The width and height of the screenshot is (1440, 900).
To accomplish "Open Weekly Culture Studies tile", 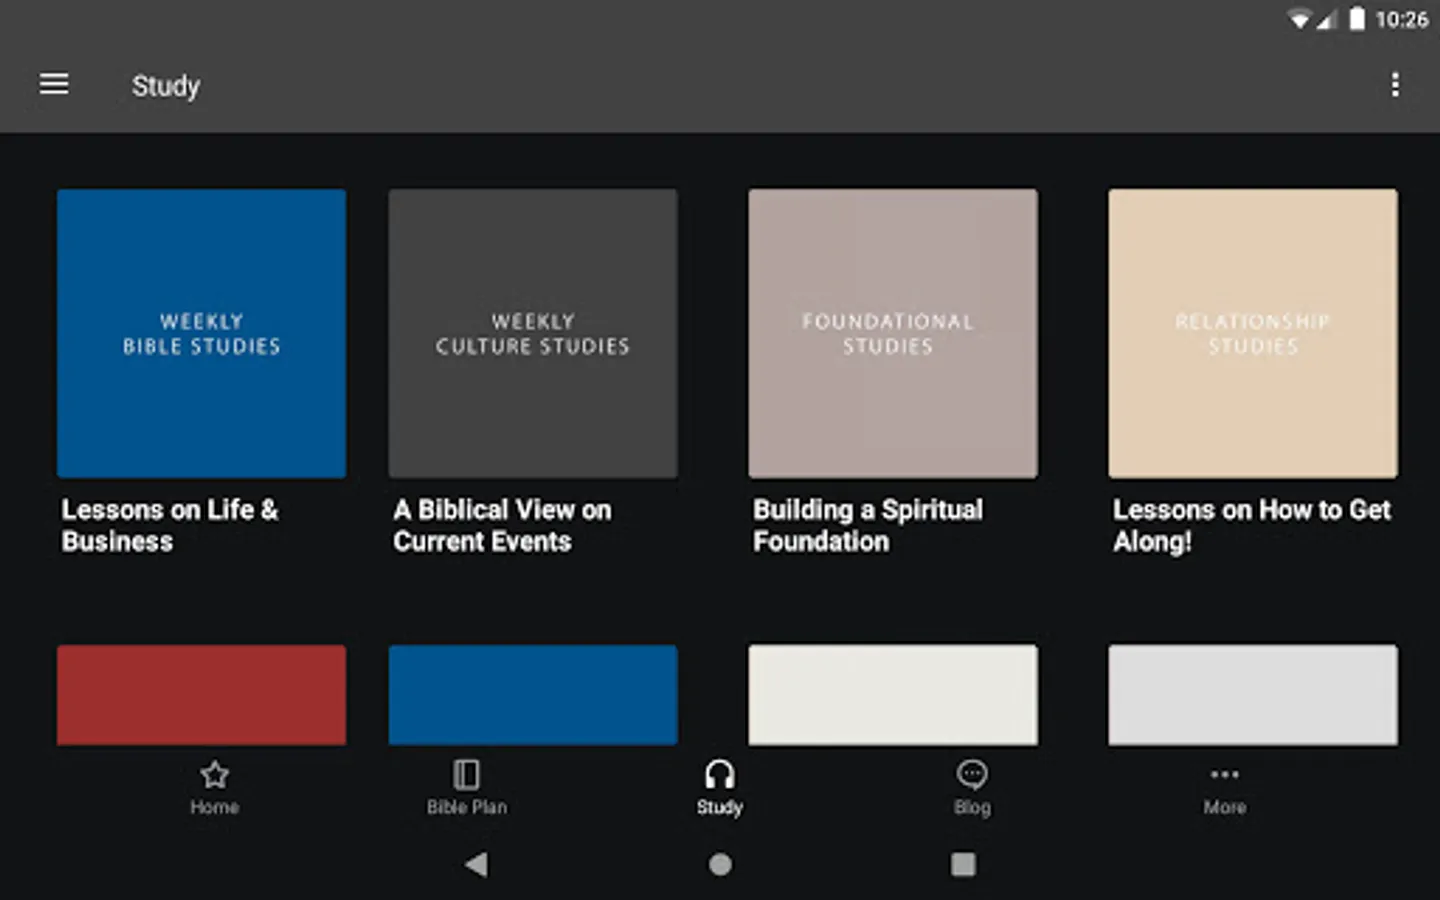I will (533, 333).
